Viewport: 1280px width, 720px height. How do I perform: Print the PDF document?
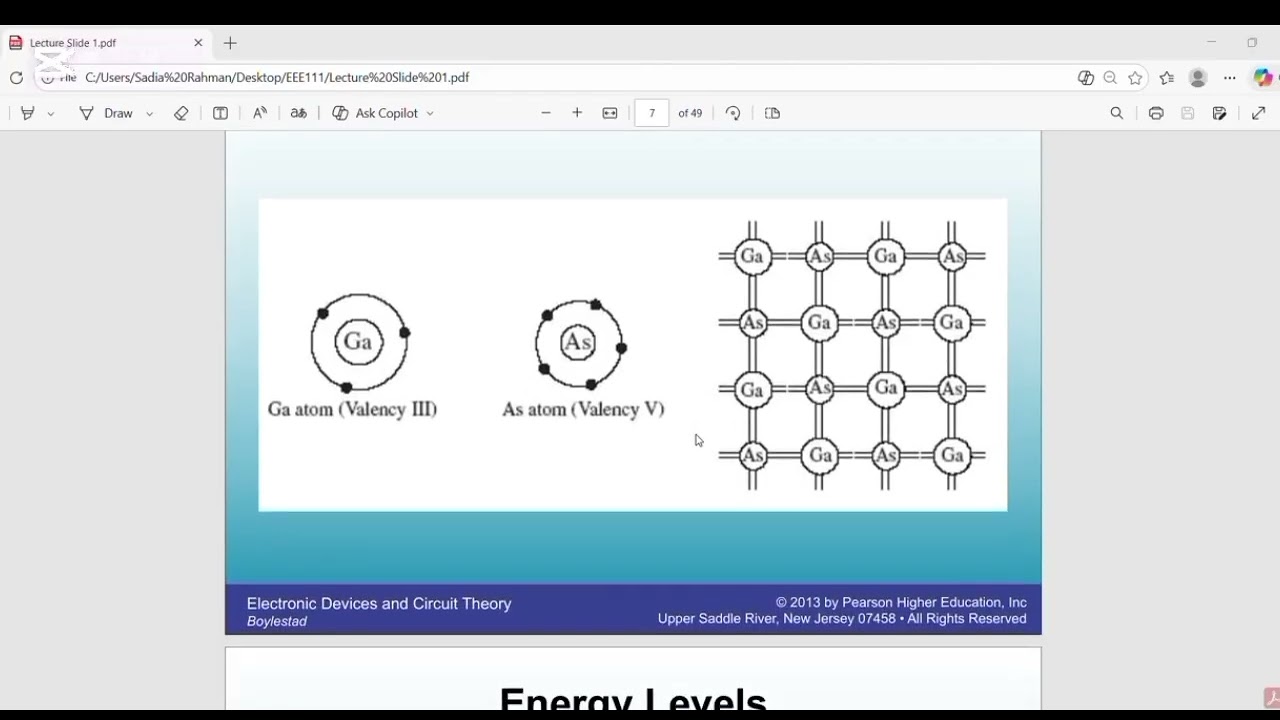1156,113
